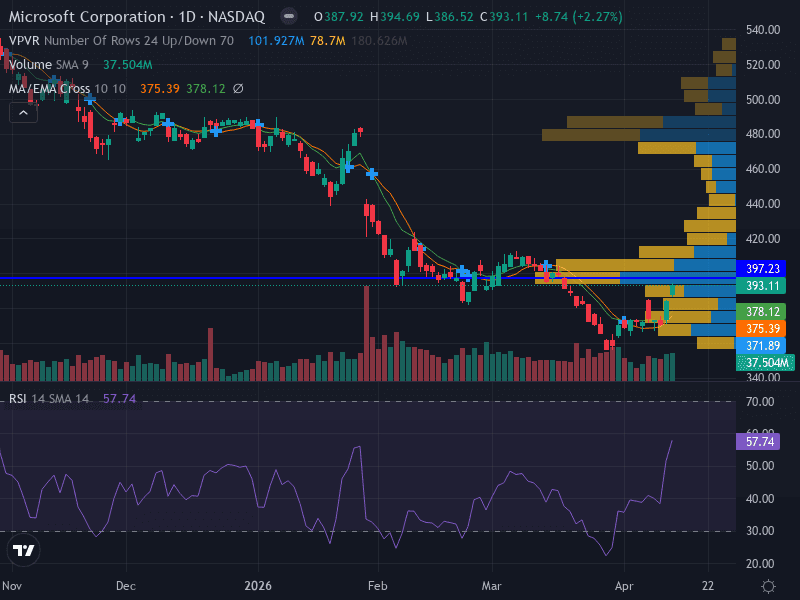Click the 375.39 orange MA price label
This screenshot has height=600, width=800.
pyautogui.click(x=763, y=329)
